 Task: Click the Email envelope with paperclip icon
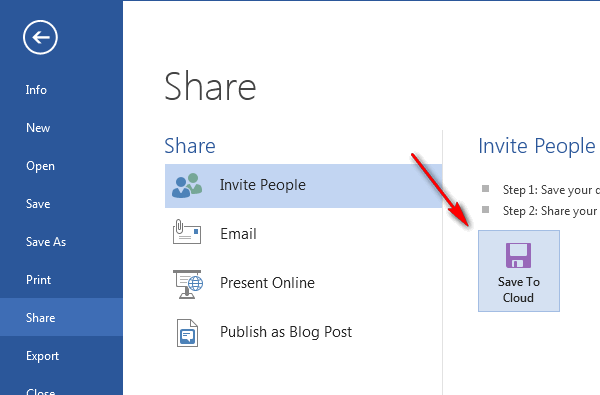[187, 232]
